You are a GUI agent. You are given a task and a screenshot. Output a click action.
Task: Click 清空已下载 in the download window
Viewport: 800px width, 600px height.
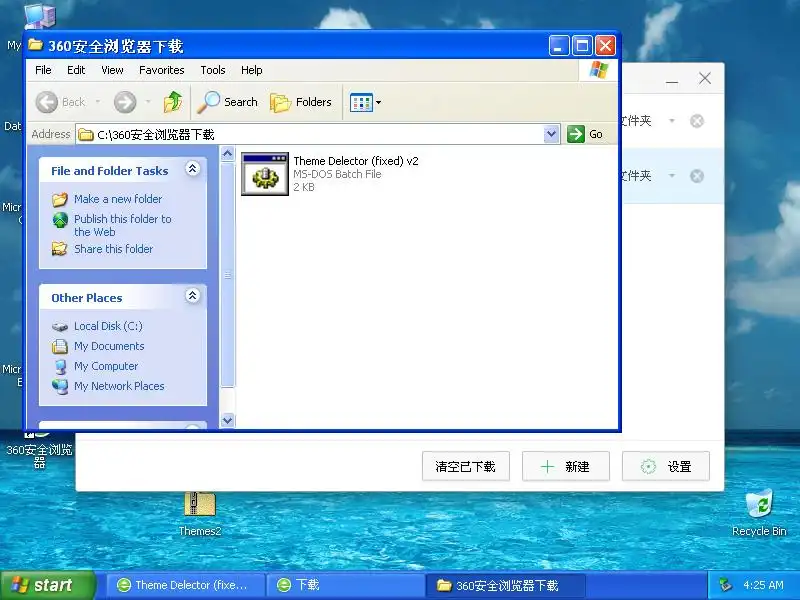pyautogui.click(x=466, y=466)
